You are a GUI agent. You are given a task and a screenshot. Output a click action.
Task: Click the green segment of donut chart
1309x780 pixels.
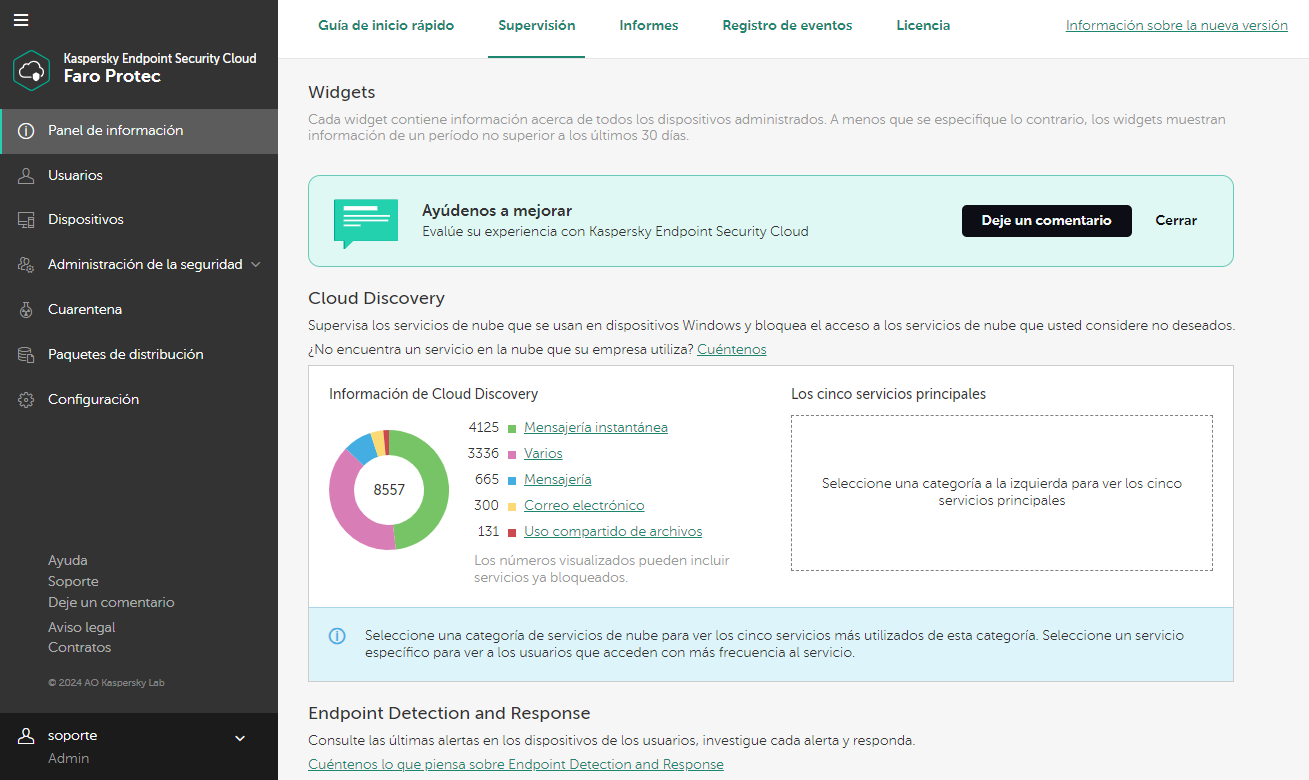[x=434, y=490]
